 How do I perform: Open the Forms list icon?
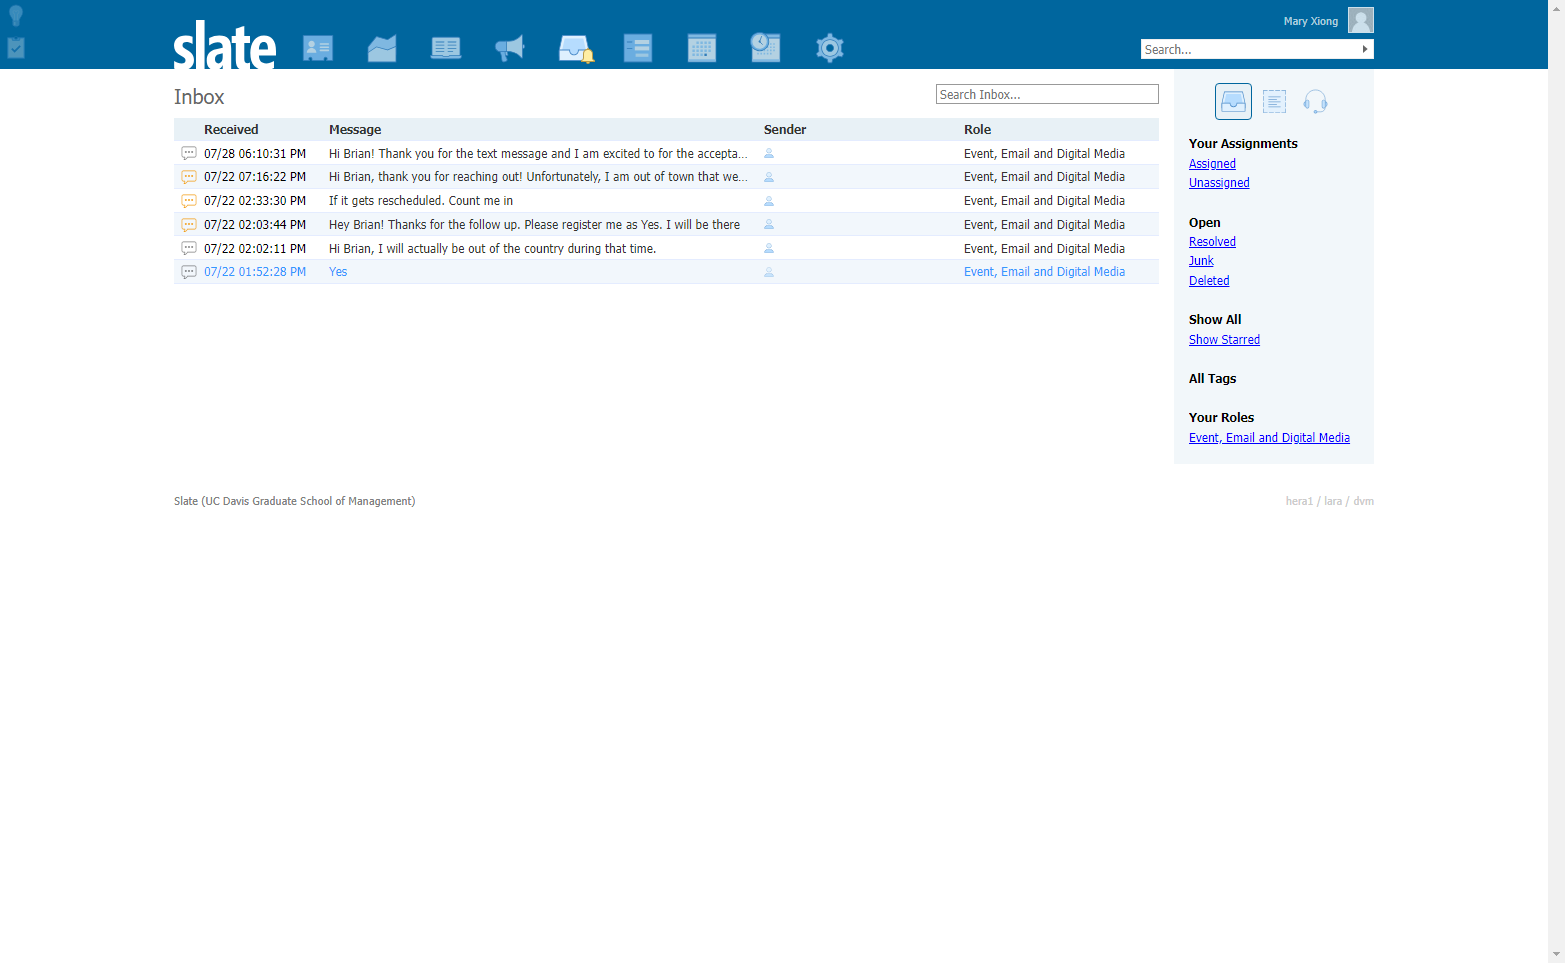pyautogui.click(x=638, y=48)
